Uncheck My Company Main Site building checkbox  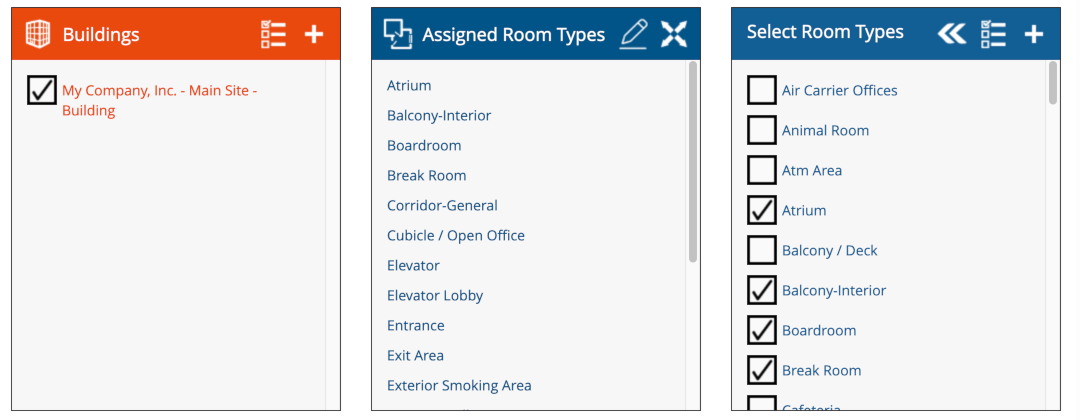pos(41,90)
